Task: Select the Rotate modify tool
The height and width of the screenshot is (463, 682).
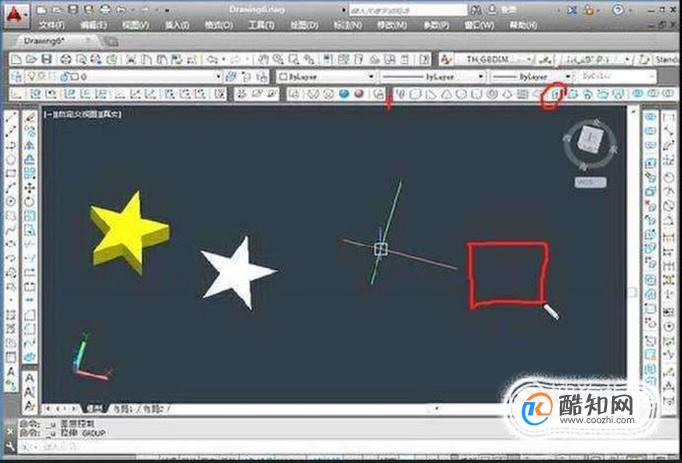Action: click(x=30, y=201)
